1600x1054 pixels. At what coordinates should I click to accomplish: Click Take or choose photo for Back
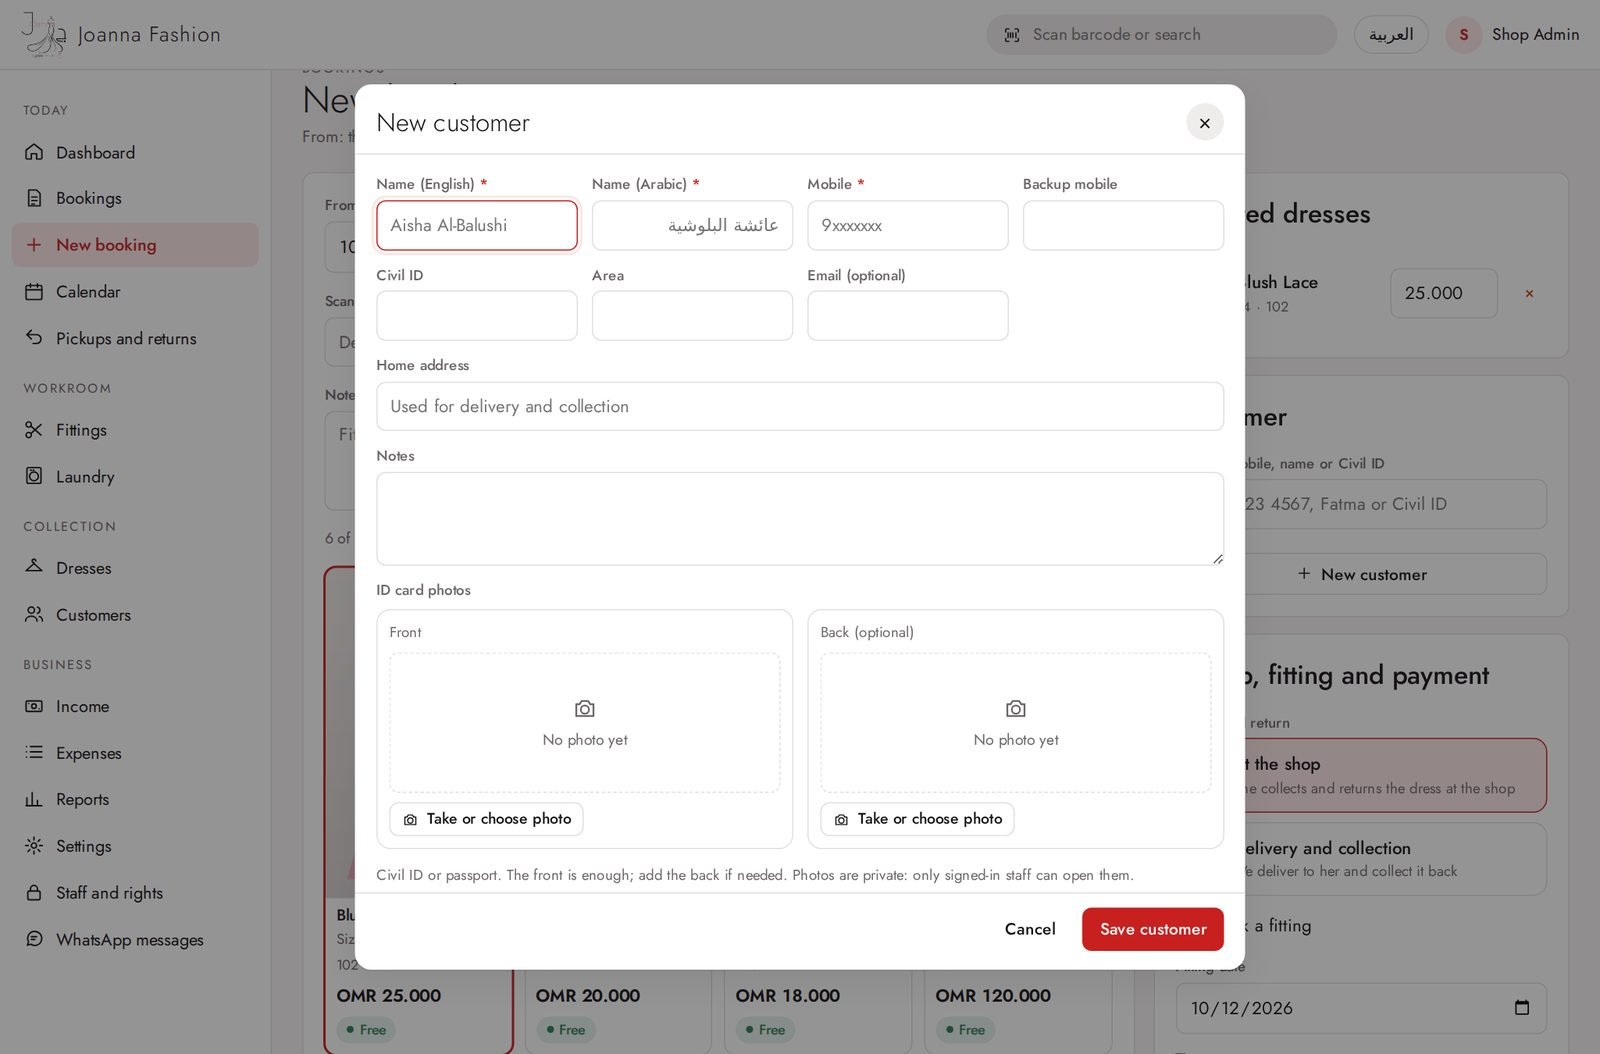[x=917, y=819]
